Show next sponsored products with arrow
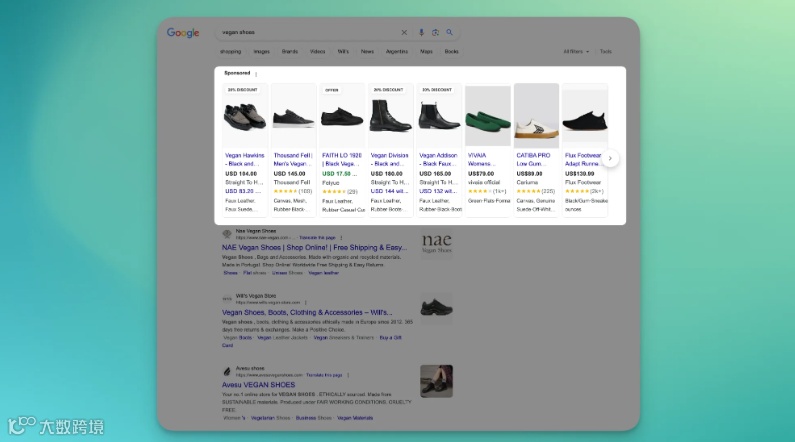795x442 pixels. (610, 158)
